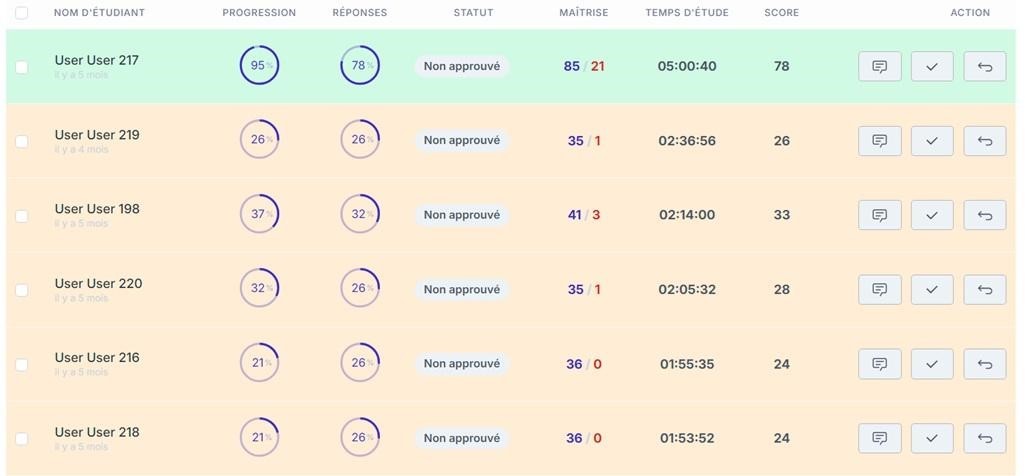Open comment icon for User User 220
The height and width of the screenshot is (476, 1025).
(x=880, y=290)
